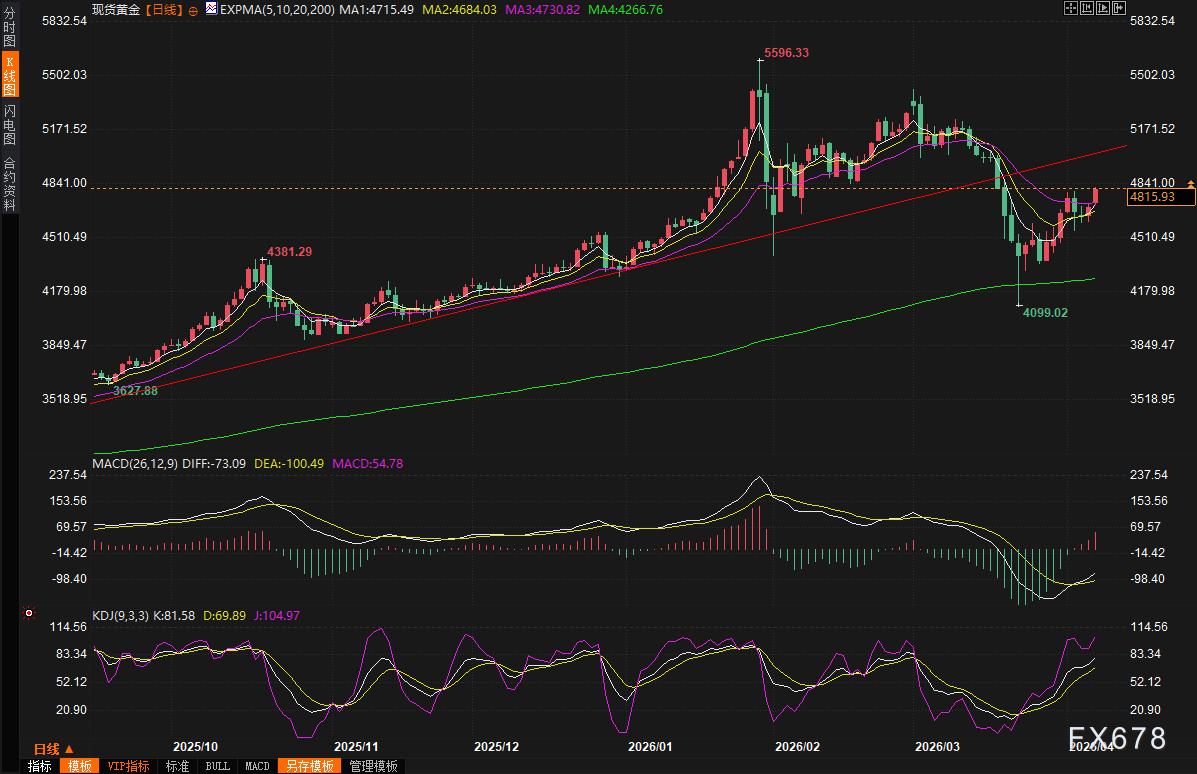
Task: Expand the EXPMA(5,10,20,200) indicator settings
Action: 277,10
